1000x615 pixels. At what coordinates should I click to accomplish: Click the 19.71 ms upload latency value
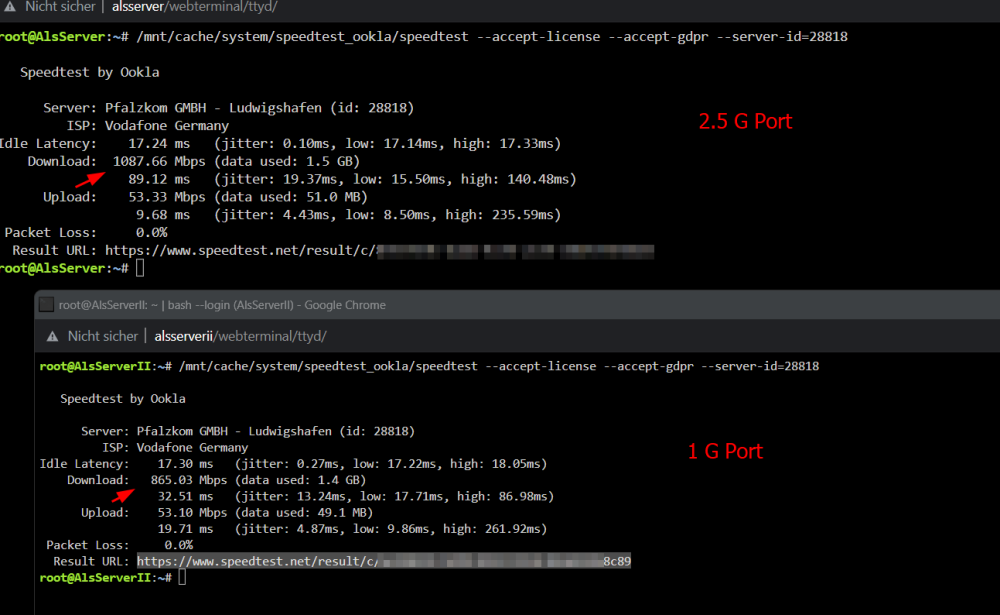(185, 529)
